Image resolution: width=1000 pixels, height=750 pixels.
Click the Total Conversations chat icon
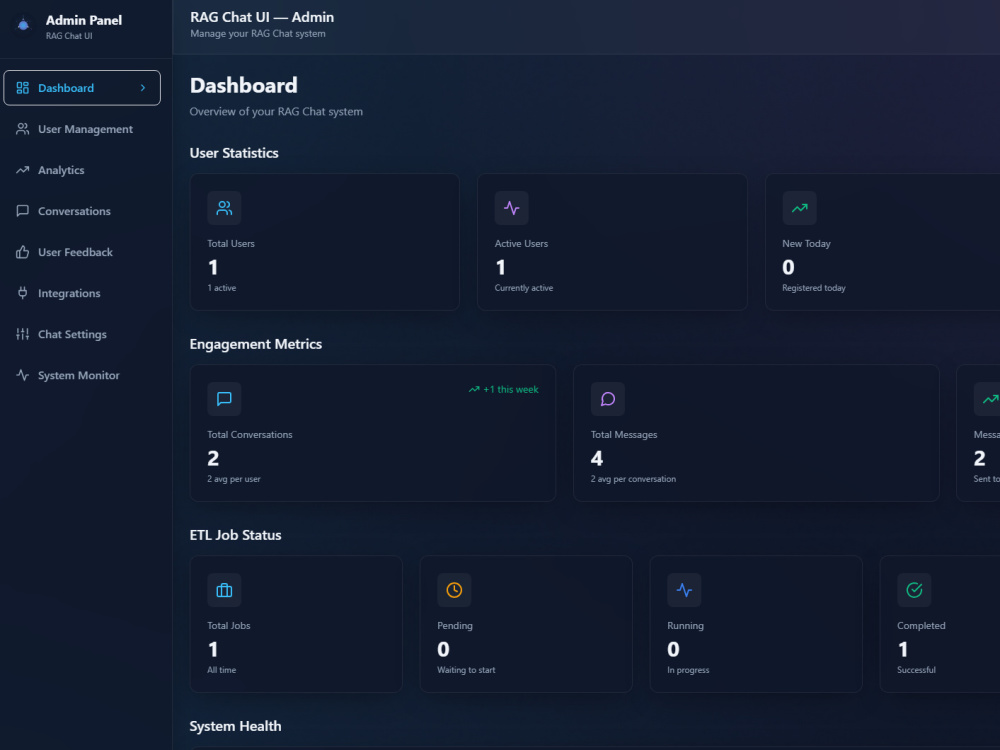point(224,399)
